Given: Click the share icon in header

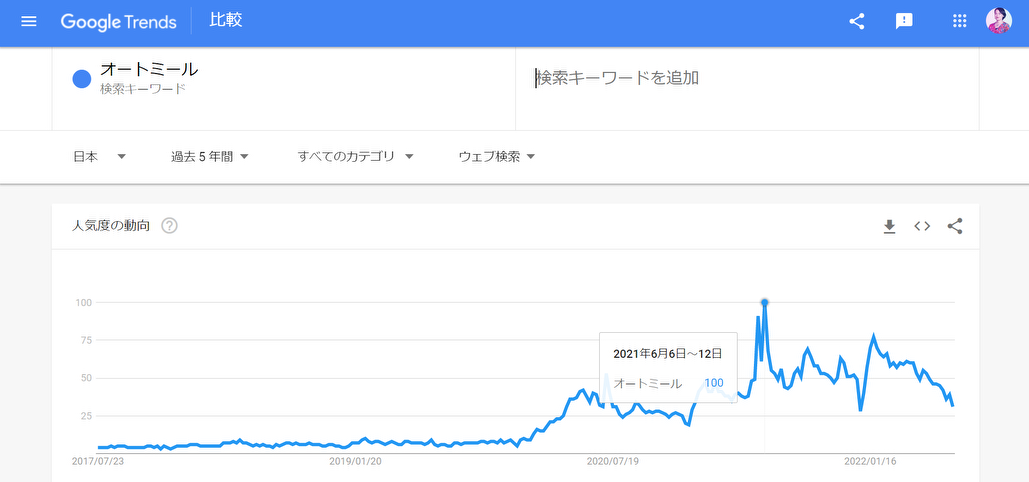Looking at the screenshot, I should 856,22.
